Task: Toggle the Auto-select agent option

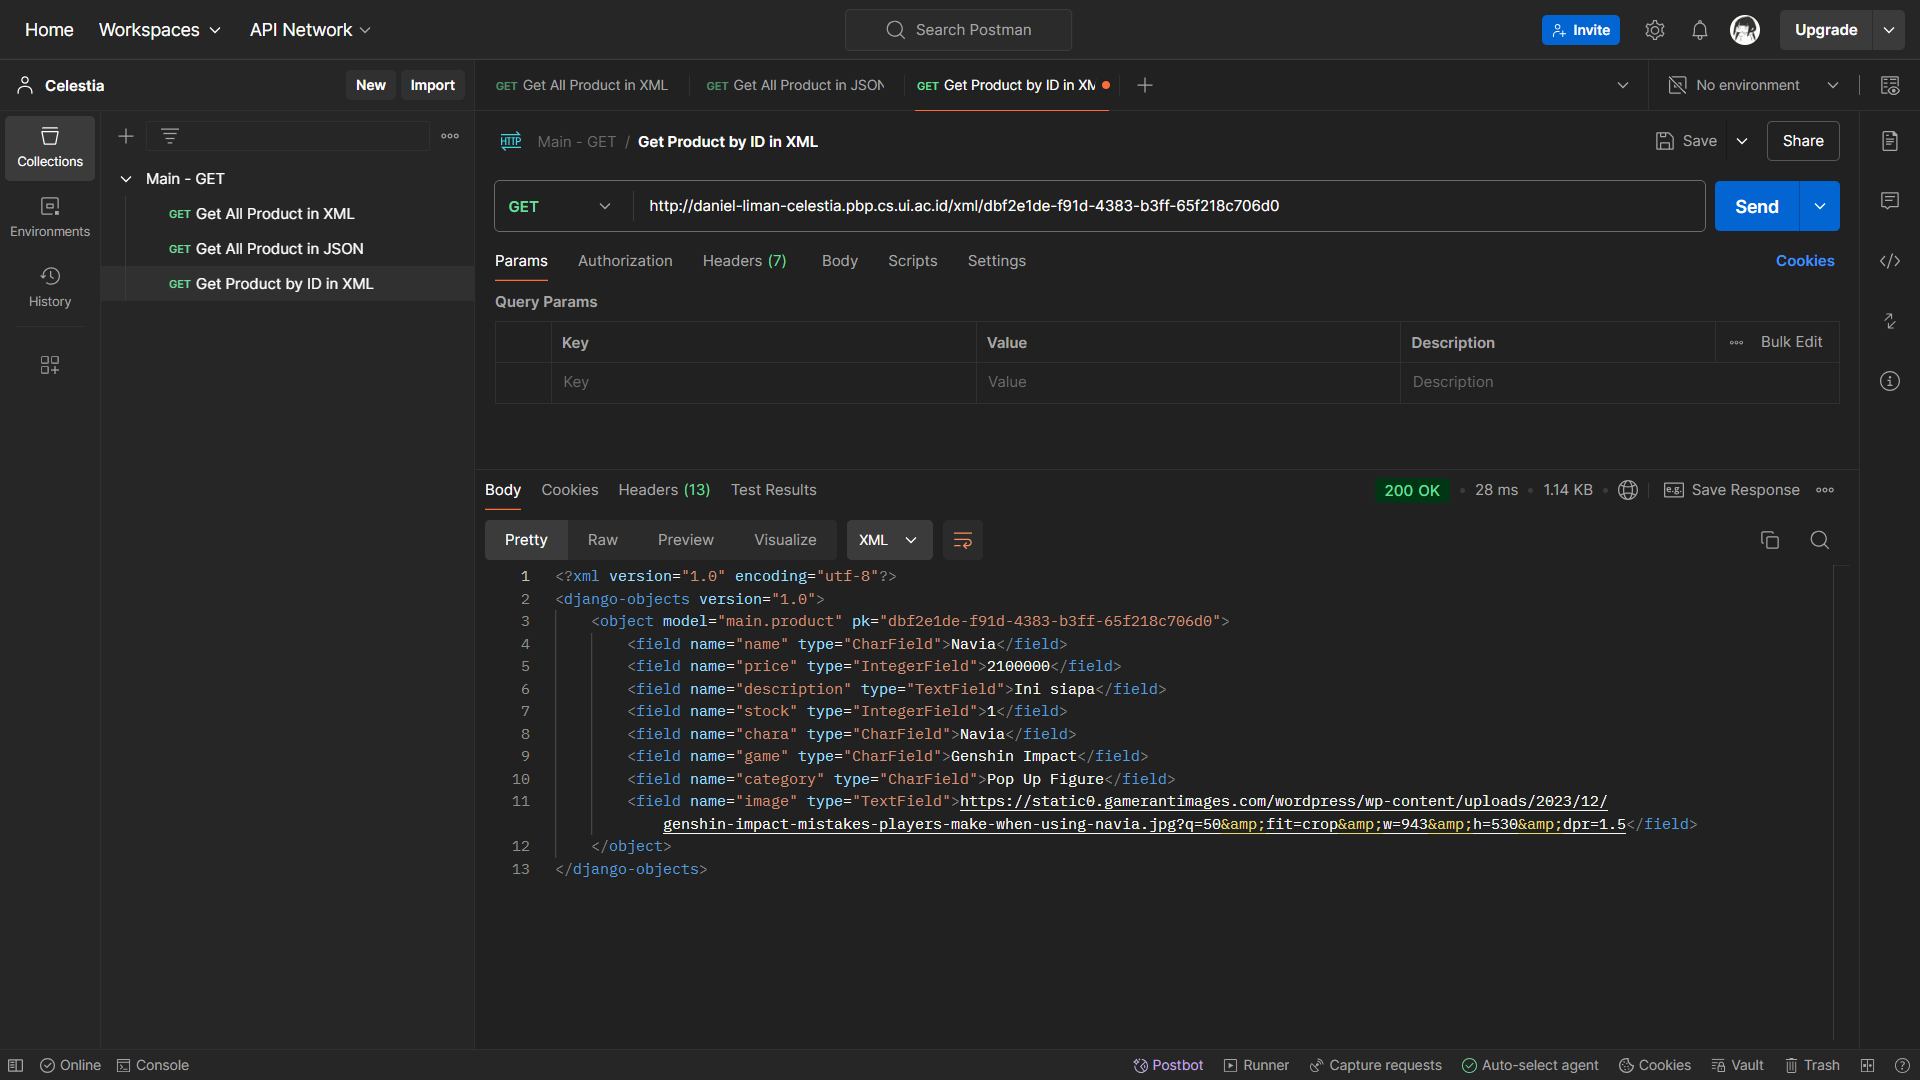Action: 1529,1065
